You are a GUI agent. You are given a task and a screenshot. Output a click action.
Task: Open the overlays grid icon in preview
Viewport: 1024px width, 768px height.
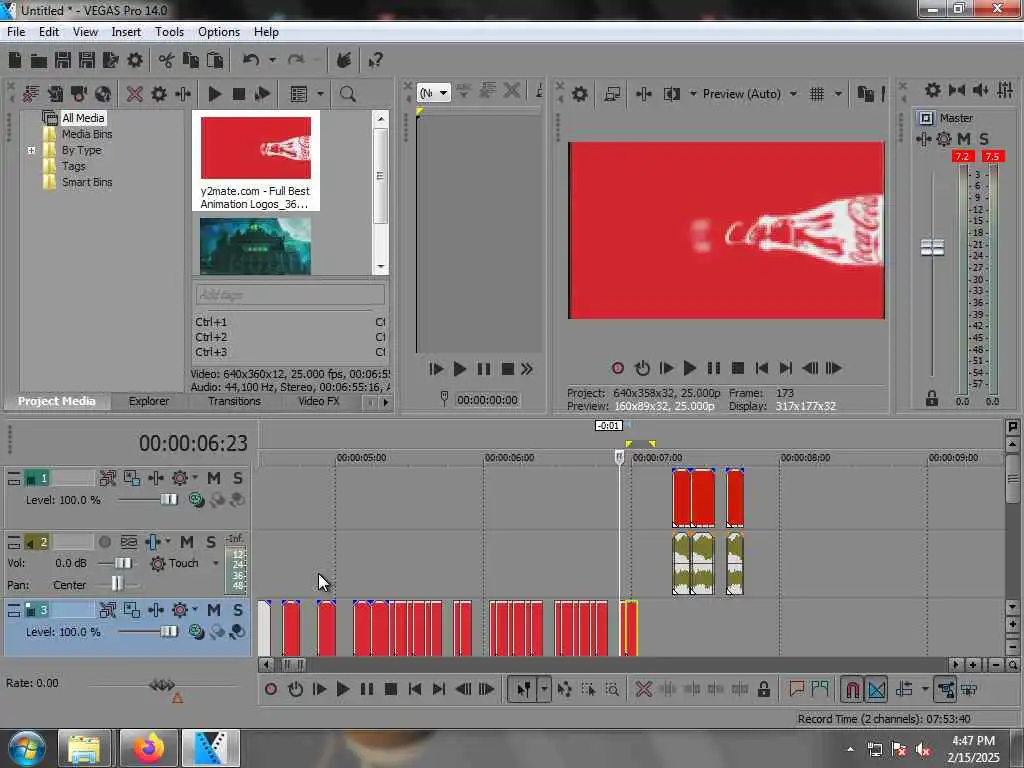click(x=816, y=94)
